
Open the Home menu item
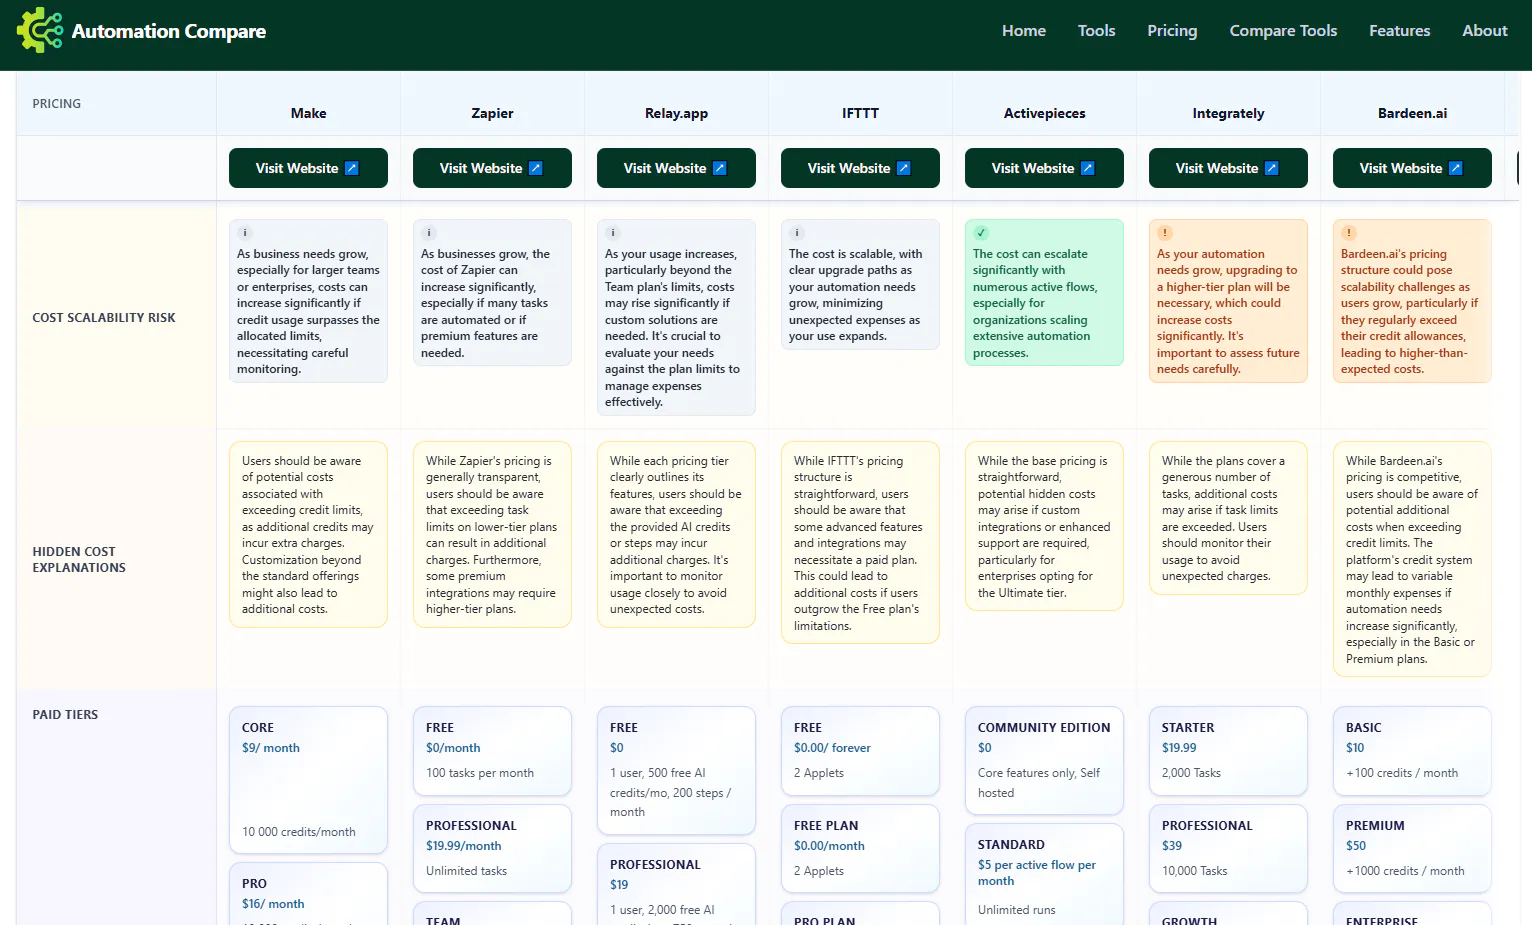1024,31
